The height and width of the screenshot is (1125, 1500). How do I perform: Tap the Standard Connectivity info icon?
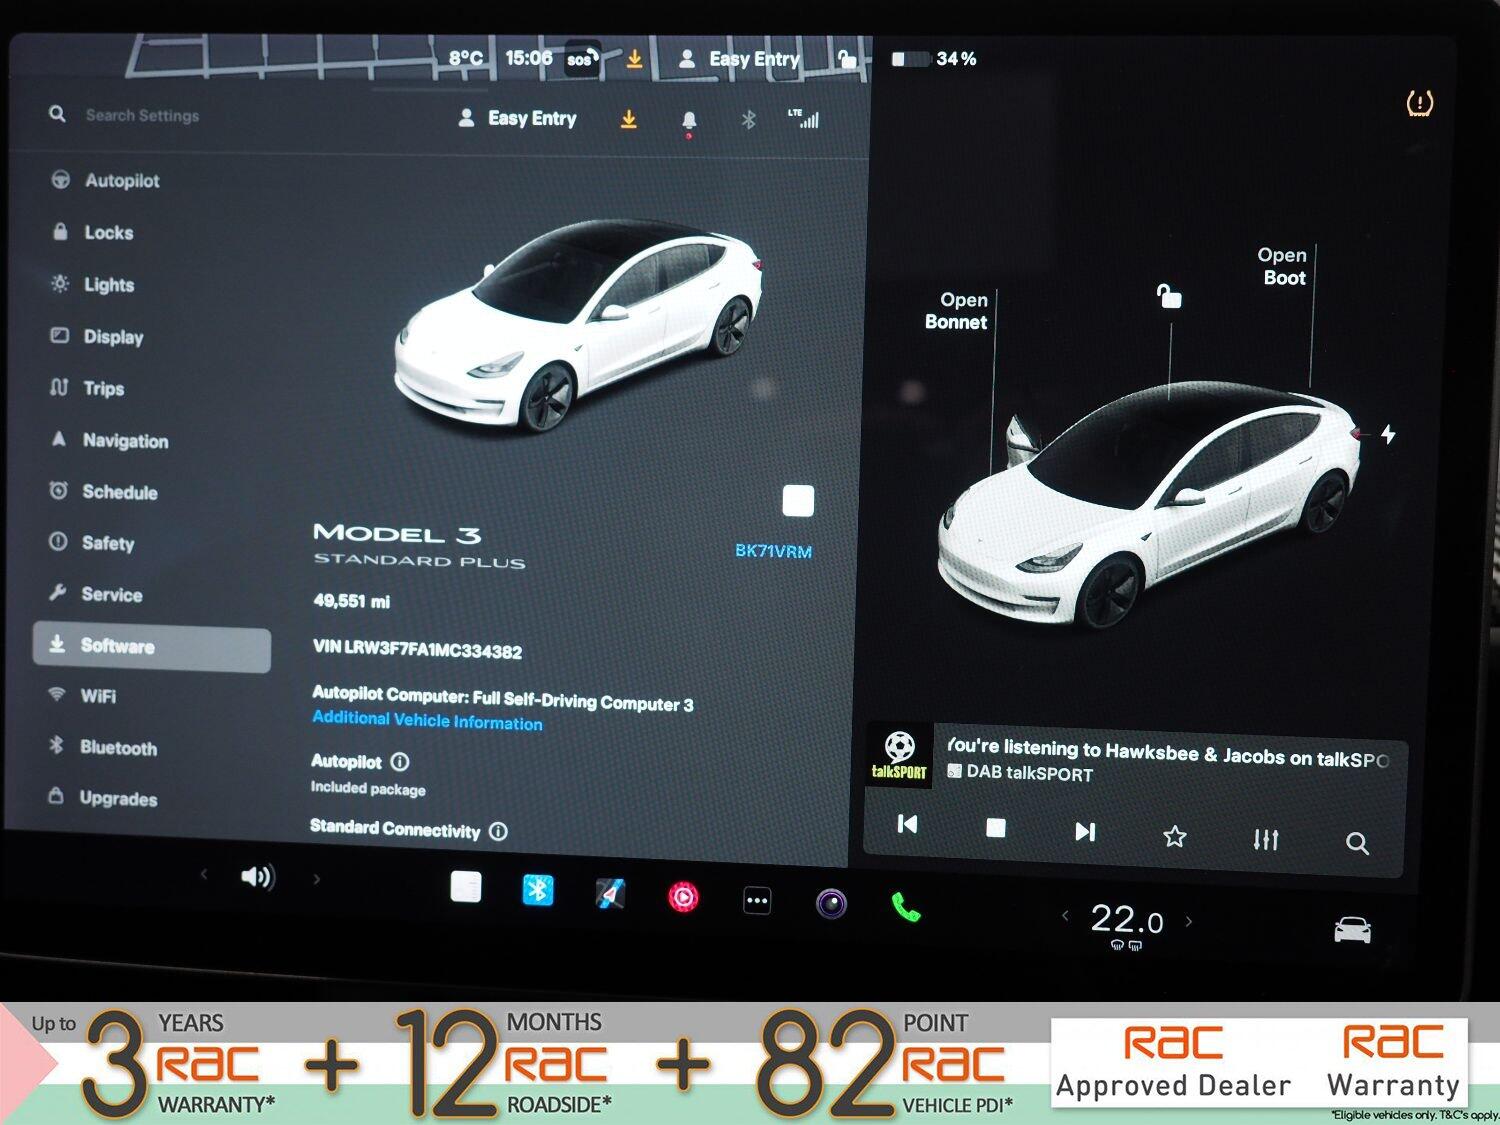coord(498,831)
